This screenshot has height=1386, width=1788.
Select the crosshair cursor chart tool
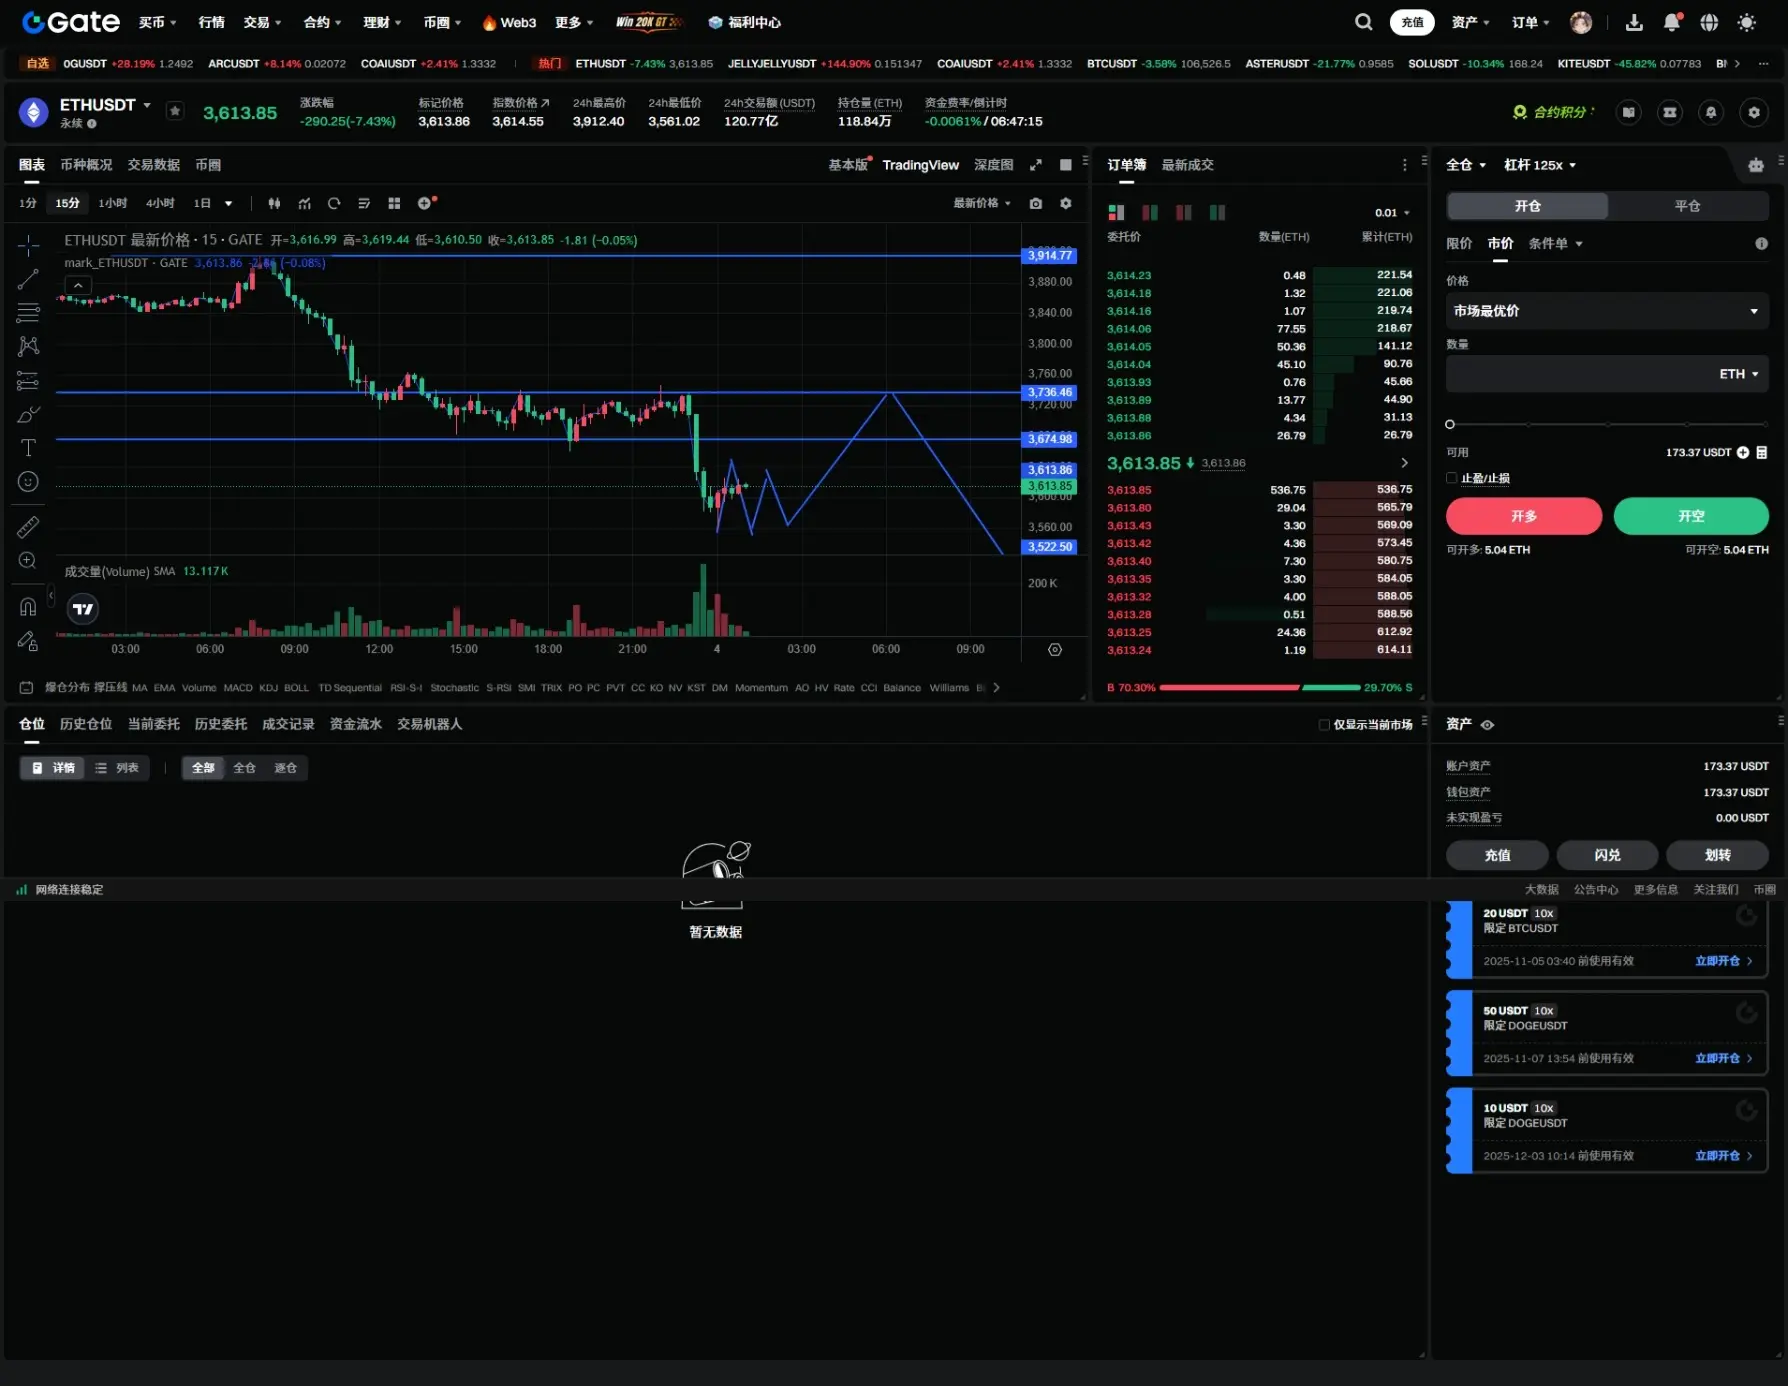[x=28, y=245]
